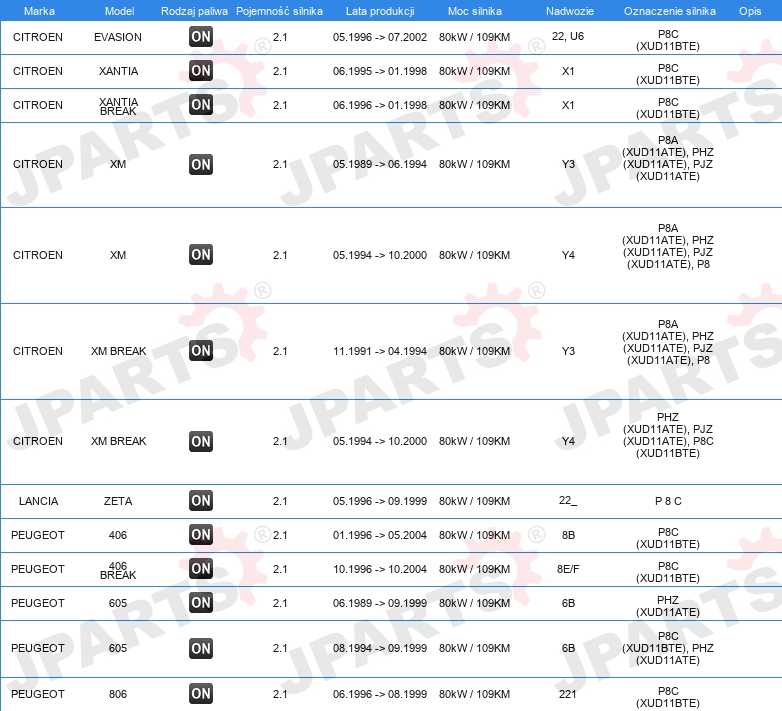782x711 pixels.
Task: Click the ON icon in the PEUGEOT 806 row
Action: point(200,694)
